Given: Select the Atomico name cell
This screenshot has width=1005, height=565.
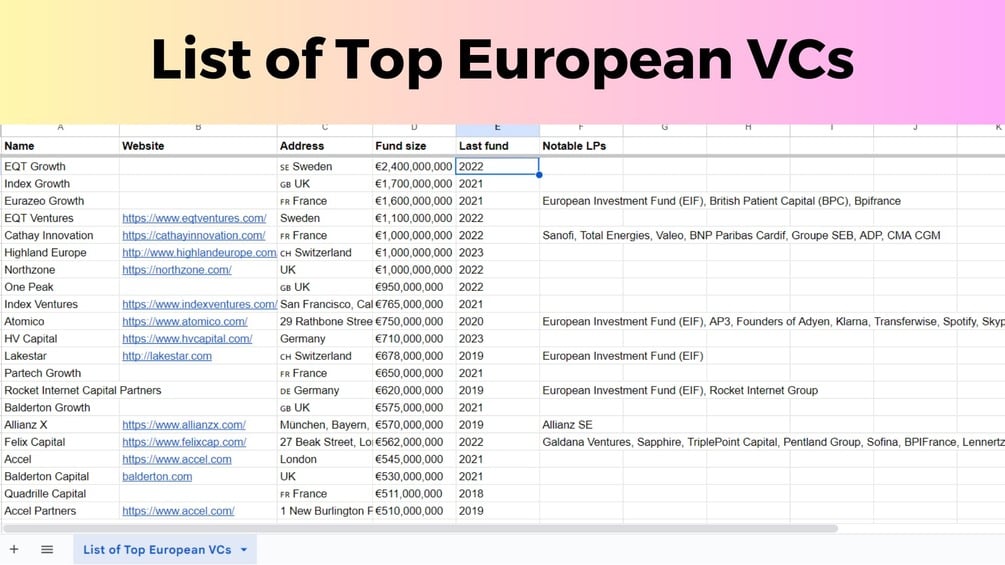Looking at the screenshot, I should [x=60, y=322].
